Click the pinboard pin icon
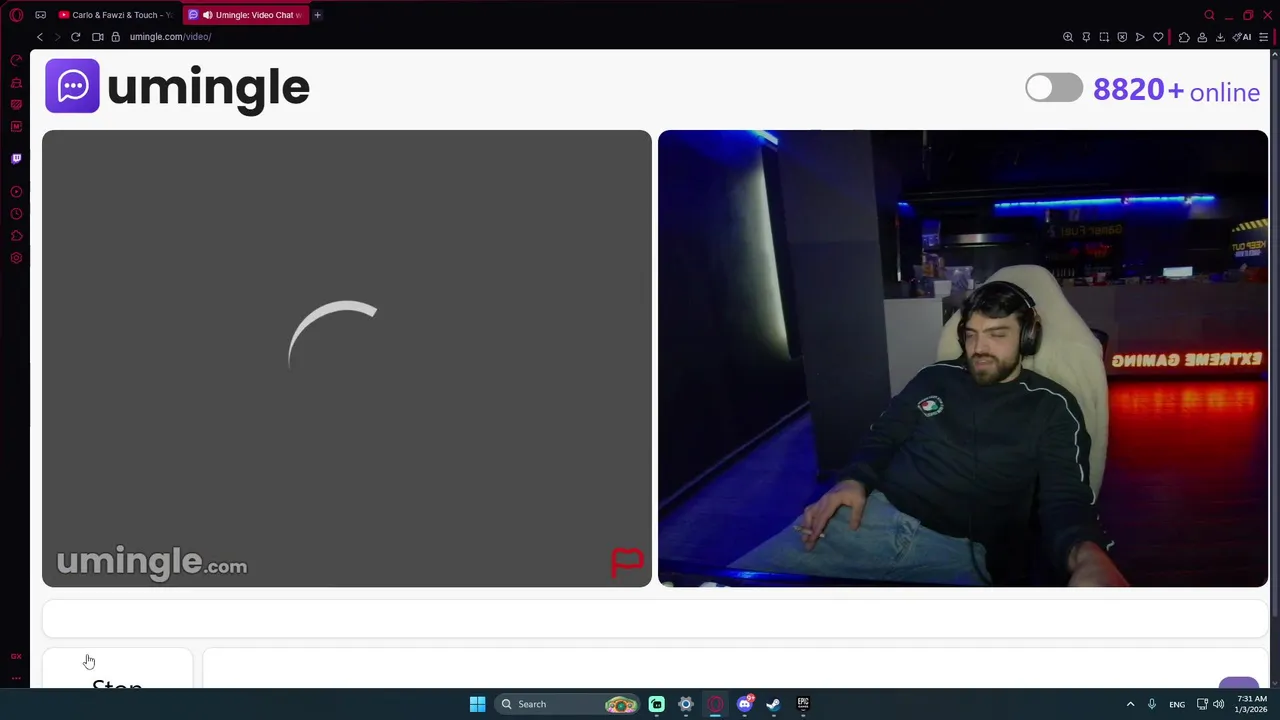Screen dimensions: 1280x720 tap(1086, 37)
